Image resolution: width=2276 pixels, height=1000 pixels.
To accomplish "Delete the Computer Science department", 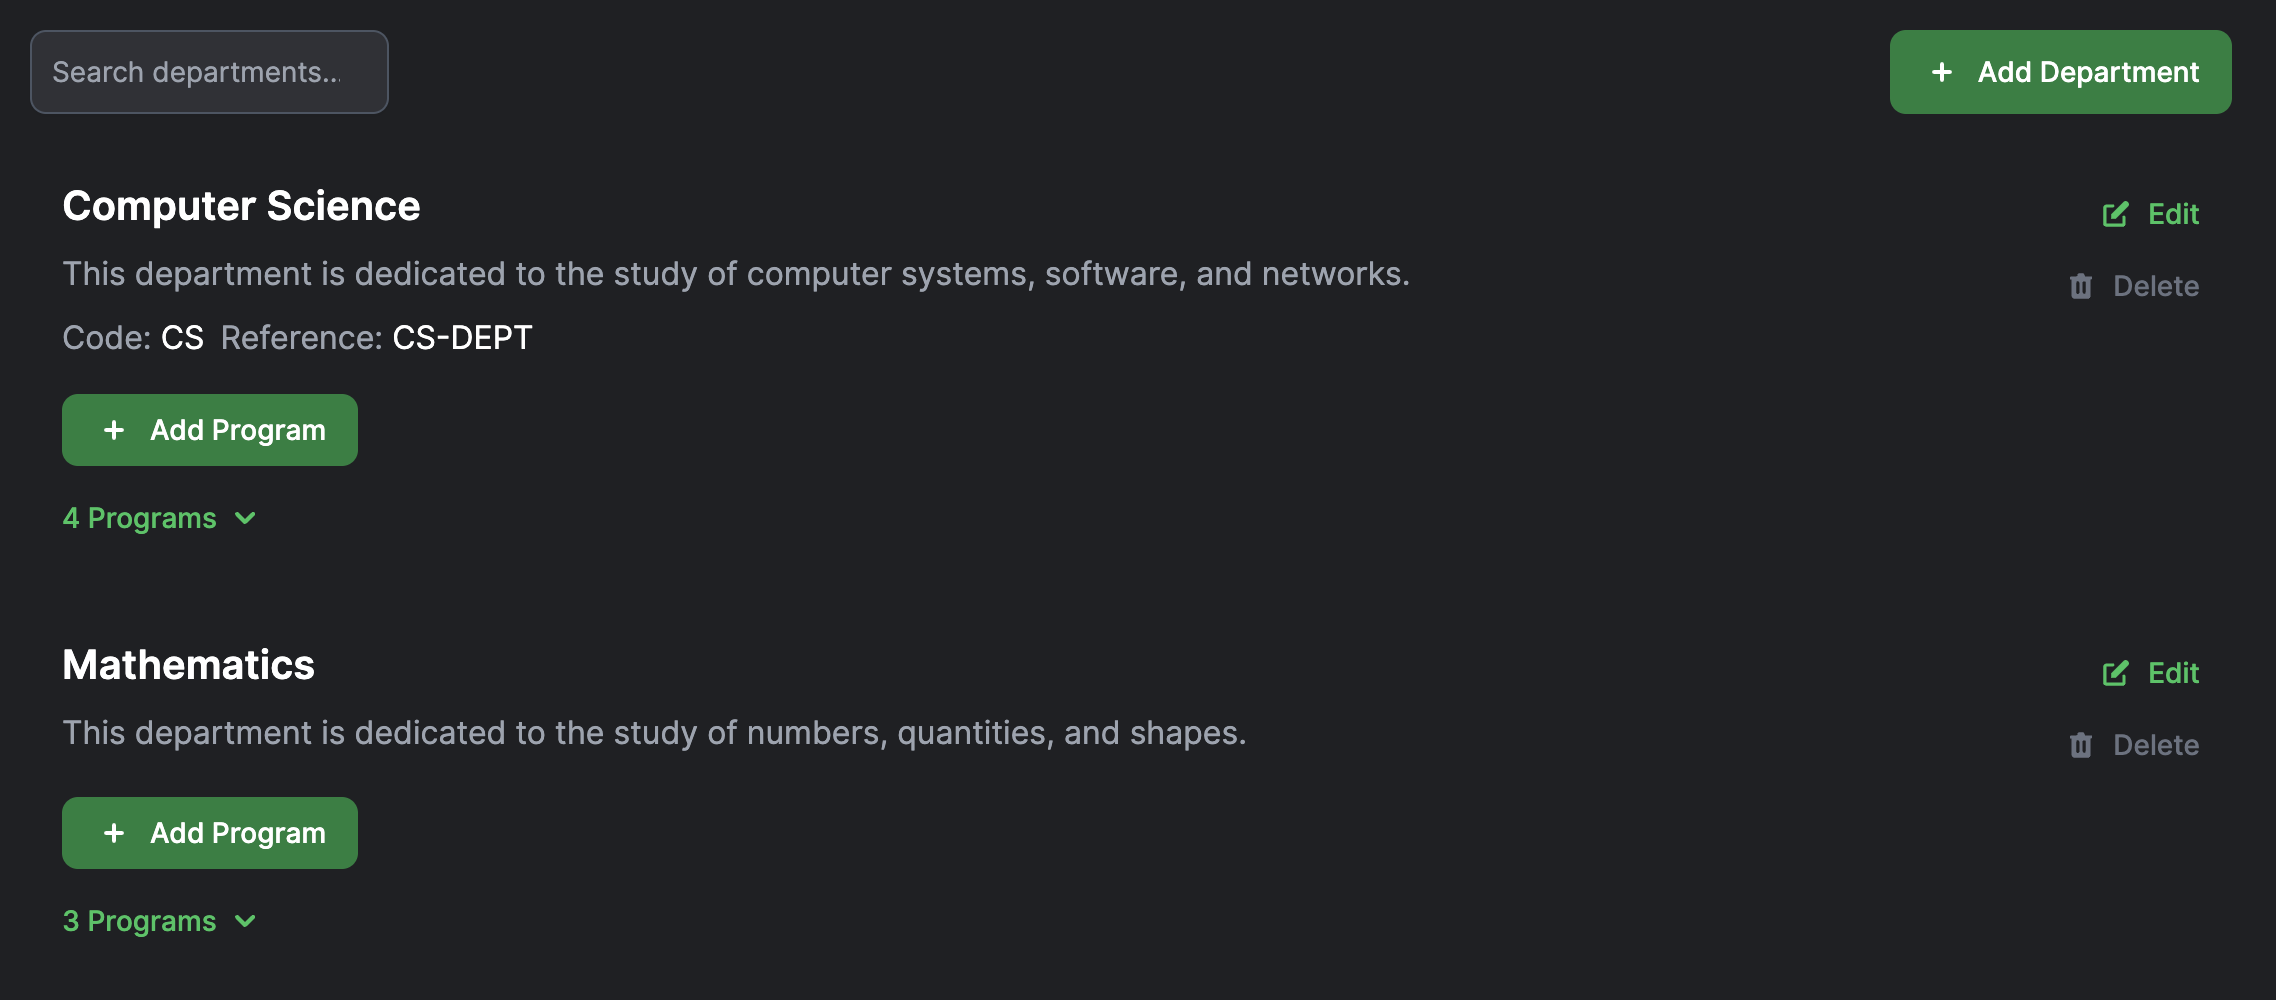I will point(2134,286).
